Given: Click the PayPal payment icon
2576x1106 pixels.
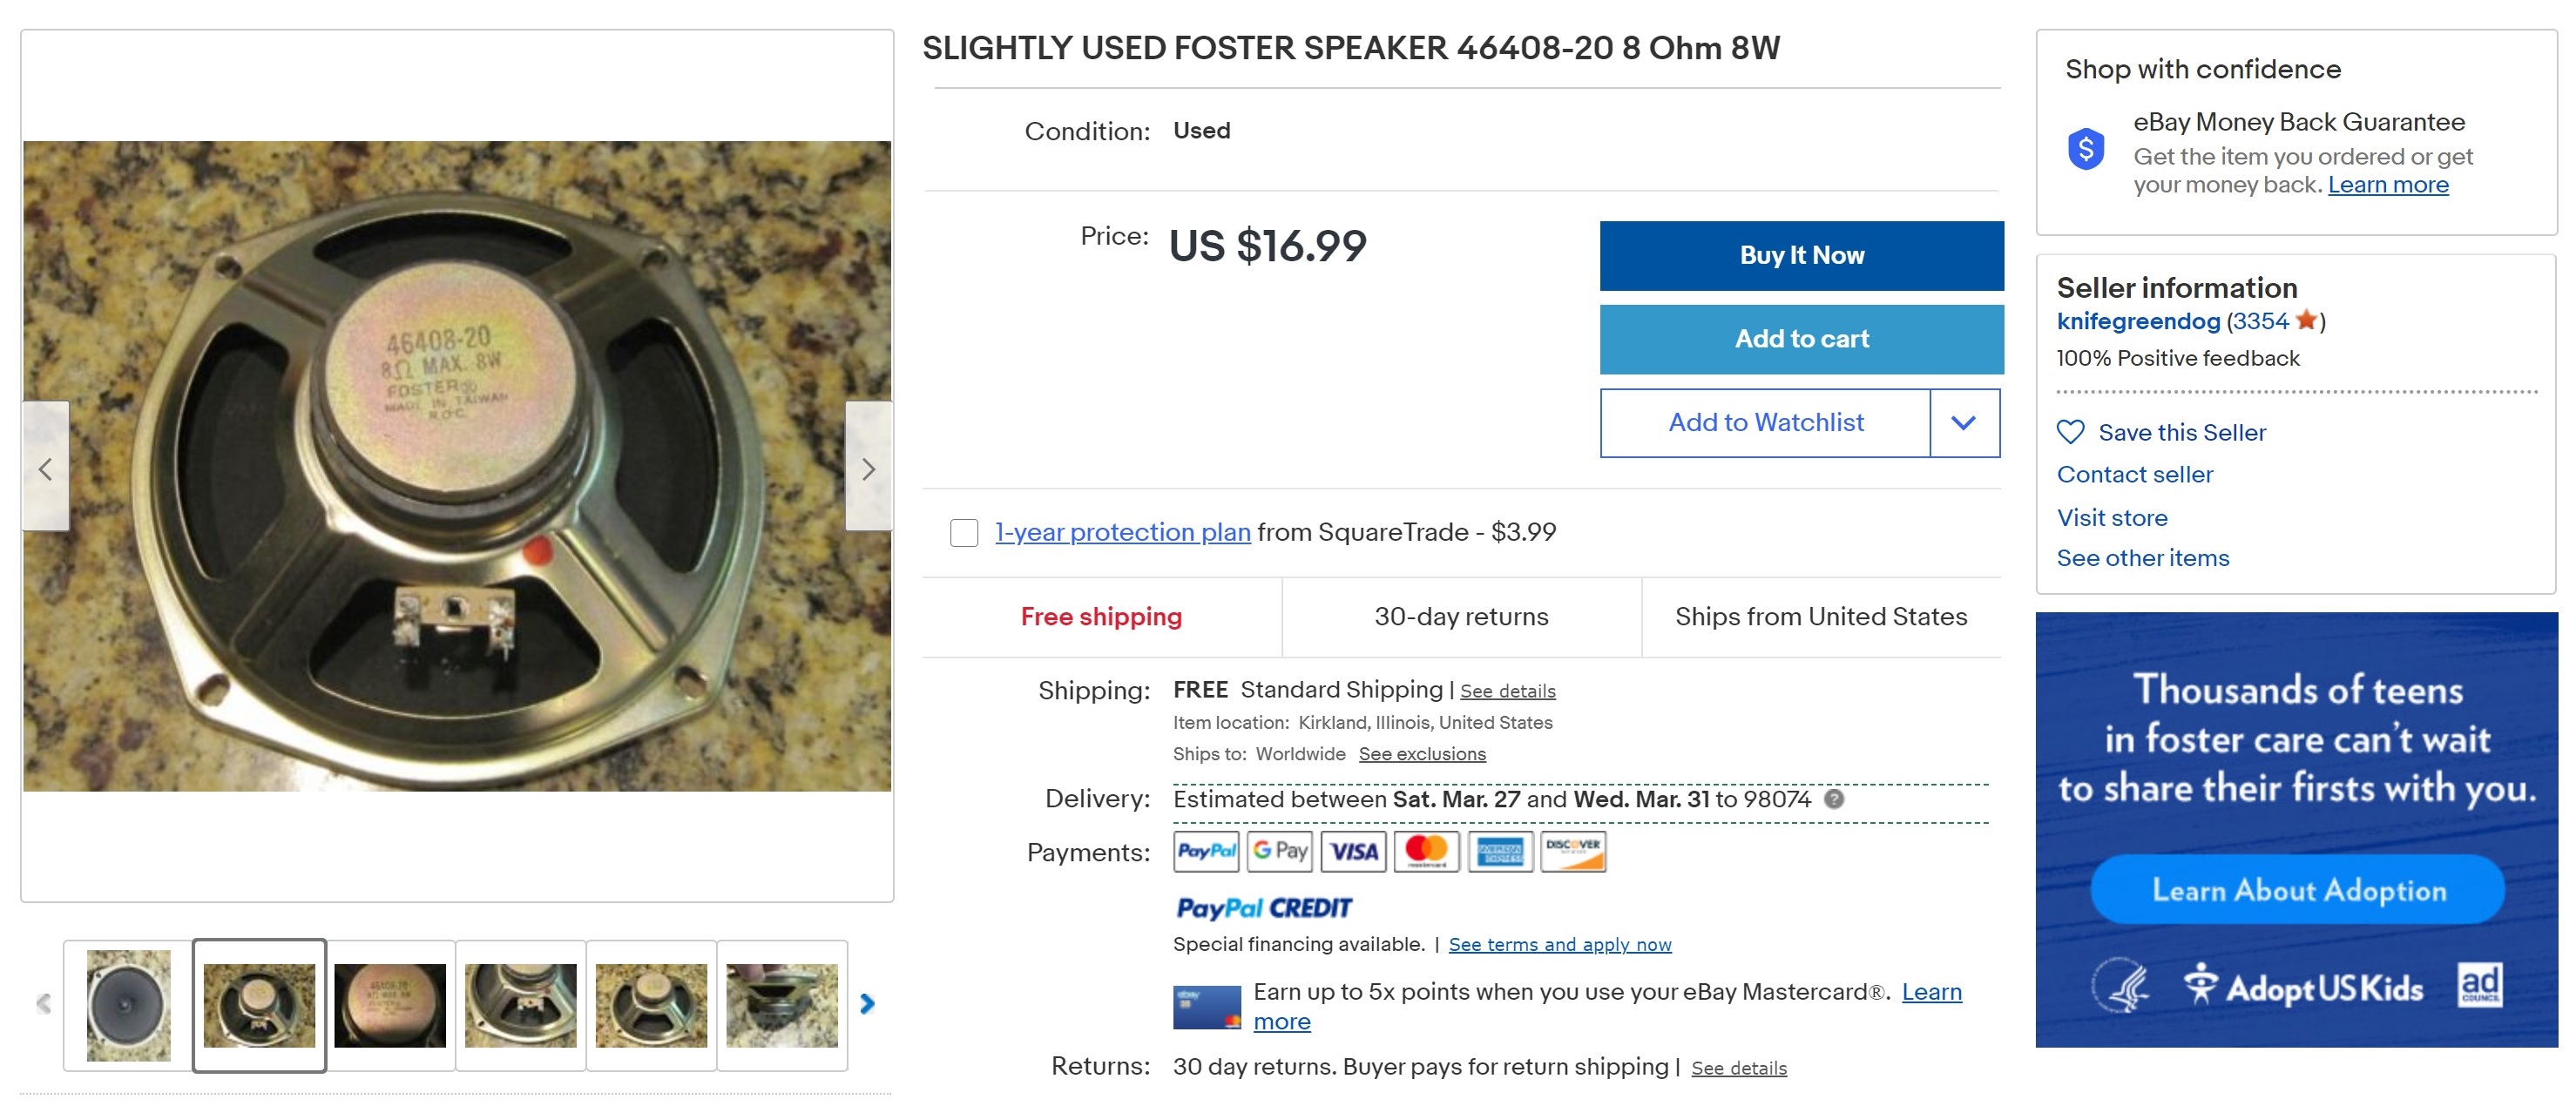Looking at the screenshot, I should tap(1206, 851).
